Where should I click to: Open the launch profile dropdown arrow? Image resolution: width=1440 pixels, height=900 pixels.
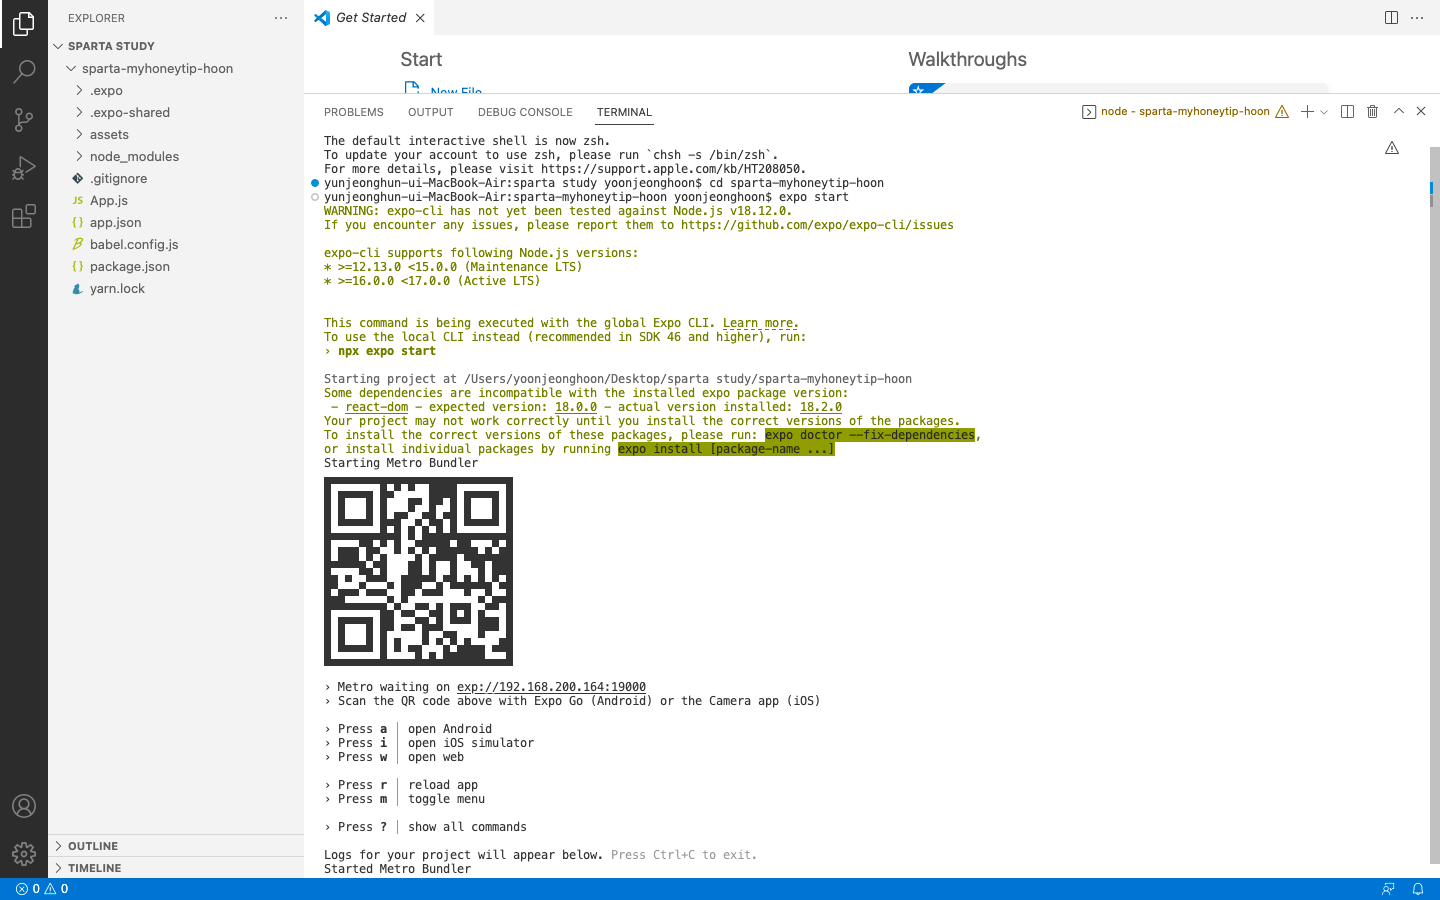(1324, 112)
